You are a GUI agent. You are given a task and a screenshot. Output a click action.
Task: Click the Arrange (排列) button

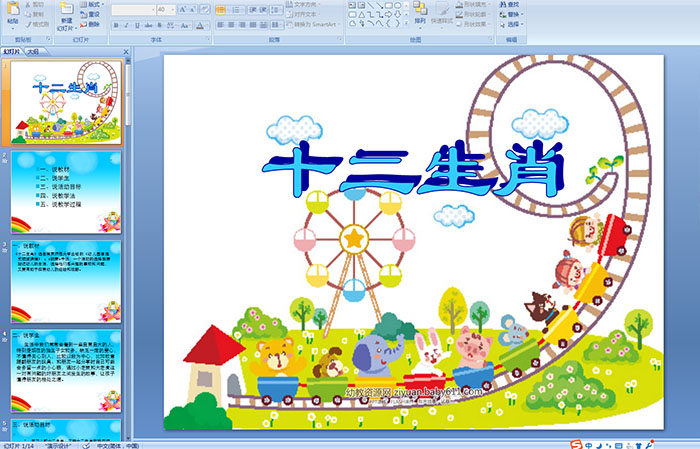[420, 15]
